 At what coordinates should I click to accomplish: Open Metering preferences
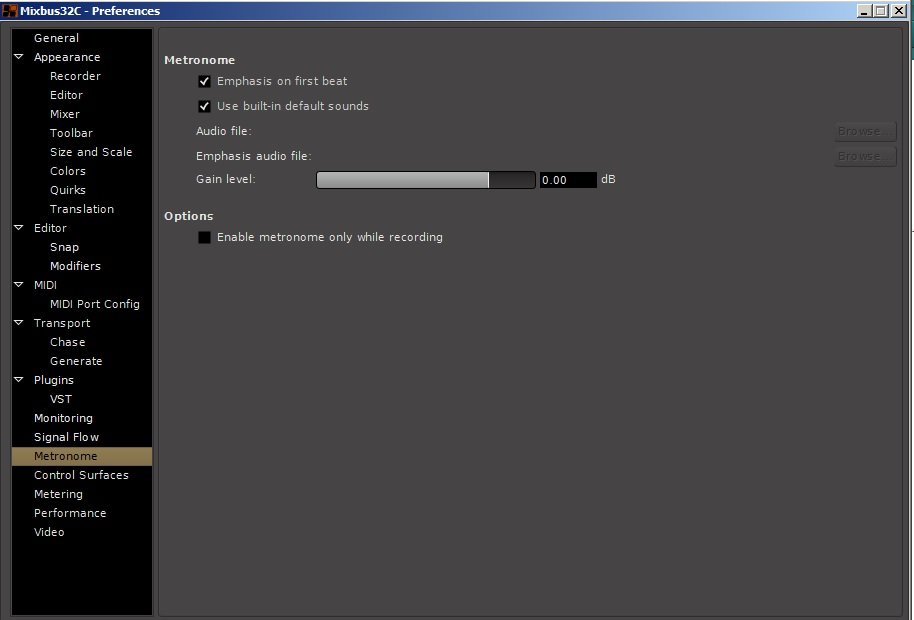pos(58,494)
